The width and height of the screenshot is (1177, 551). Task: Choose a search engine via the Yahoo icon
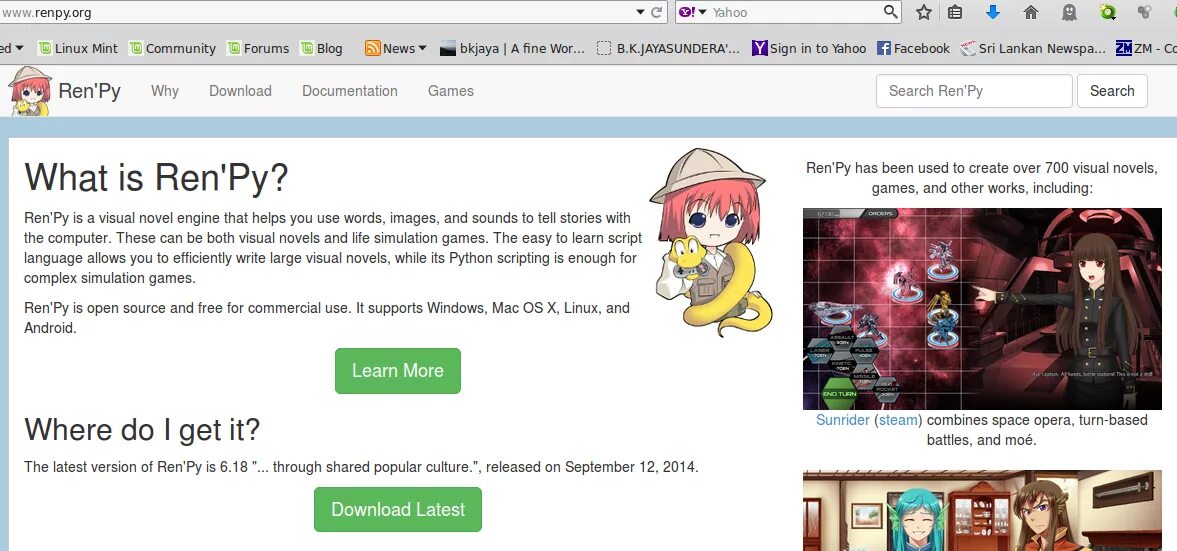(x=693, y=12)
